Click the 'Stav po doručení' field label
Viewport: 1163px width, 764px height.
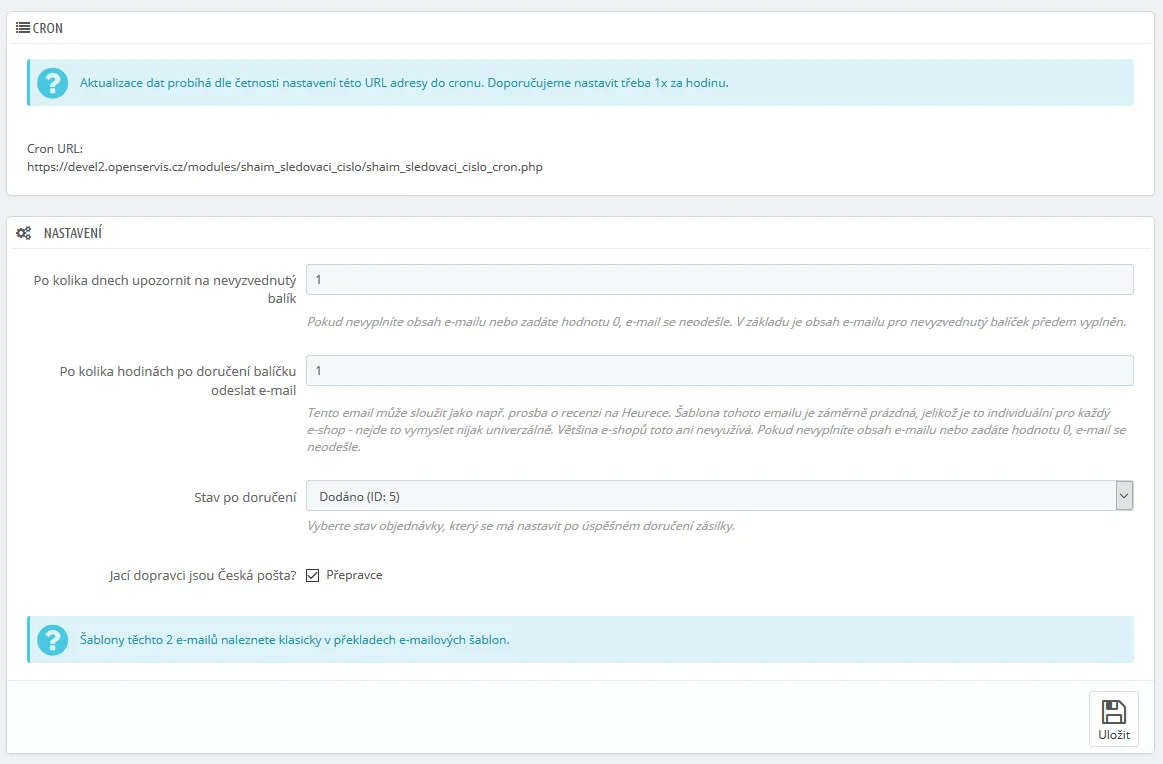[x=245, y=496]
